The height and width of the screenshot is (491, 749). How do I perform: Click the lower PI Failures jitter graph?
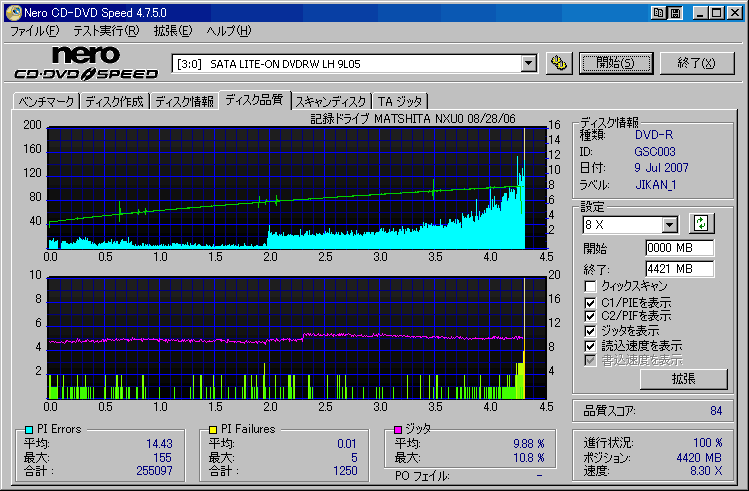[x=297, y=338]
